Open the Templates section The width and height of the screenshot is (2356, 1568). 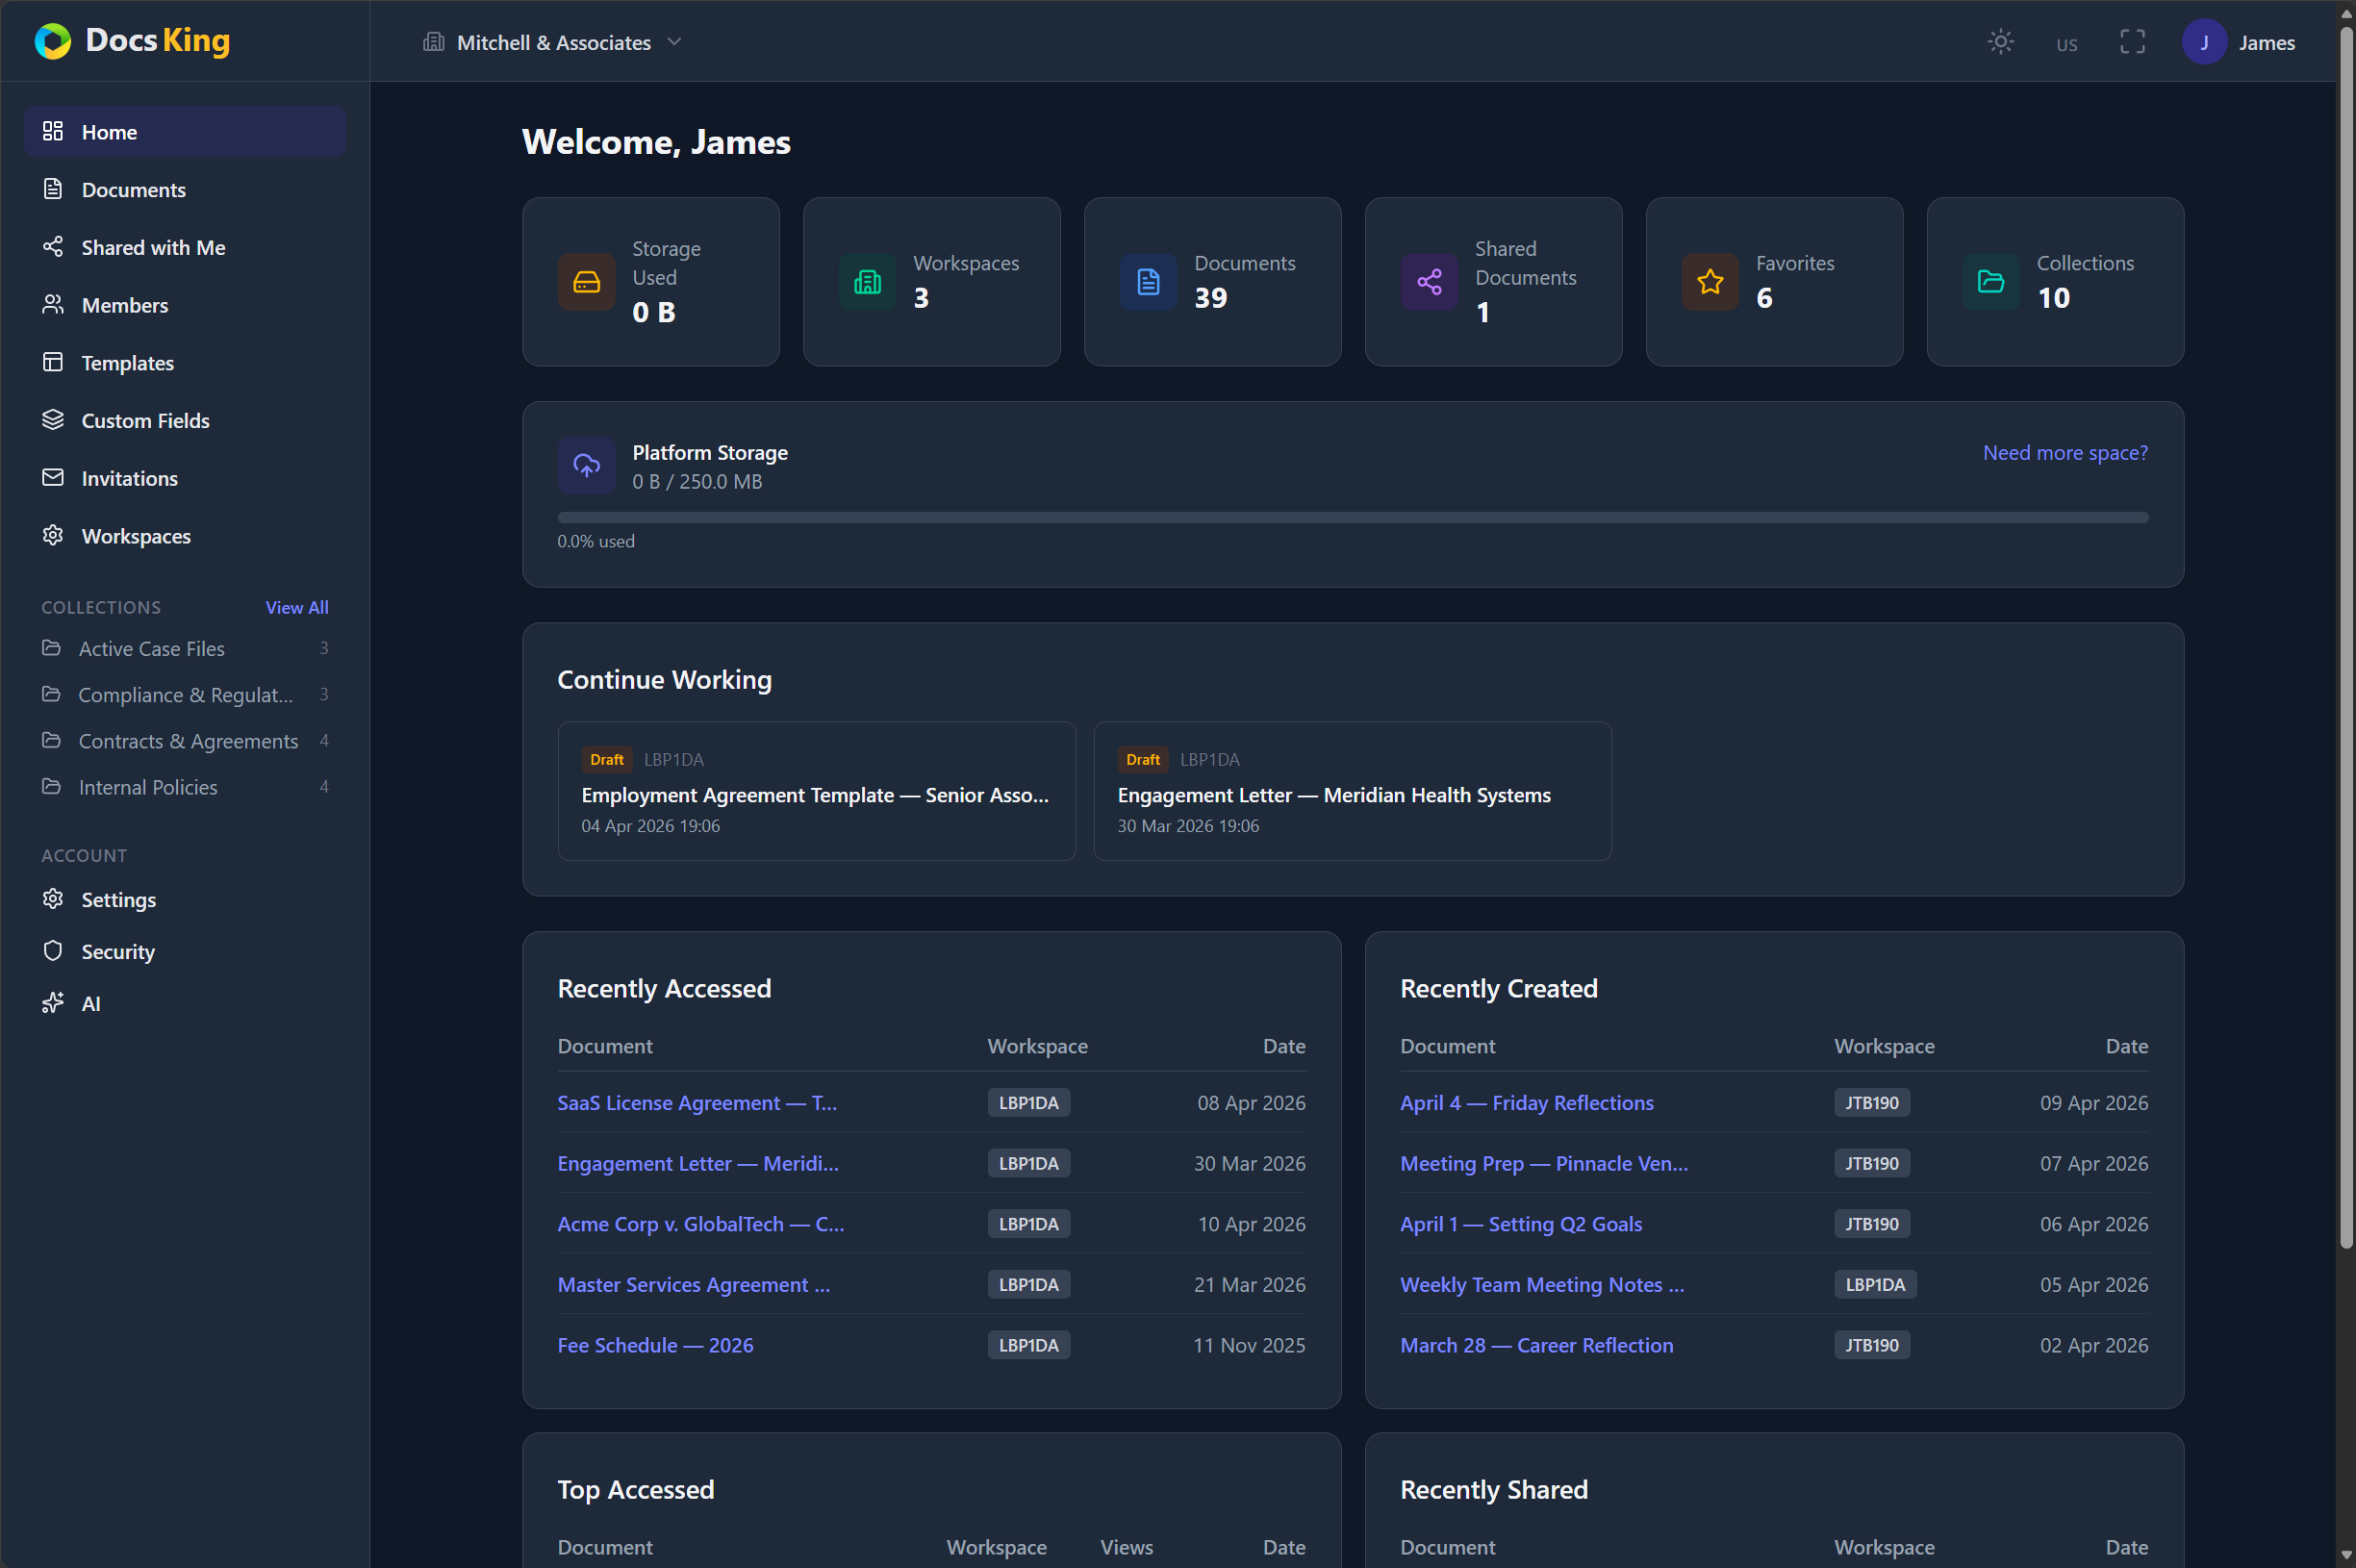point(128,362)
